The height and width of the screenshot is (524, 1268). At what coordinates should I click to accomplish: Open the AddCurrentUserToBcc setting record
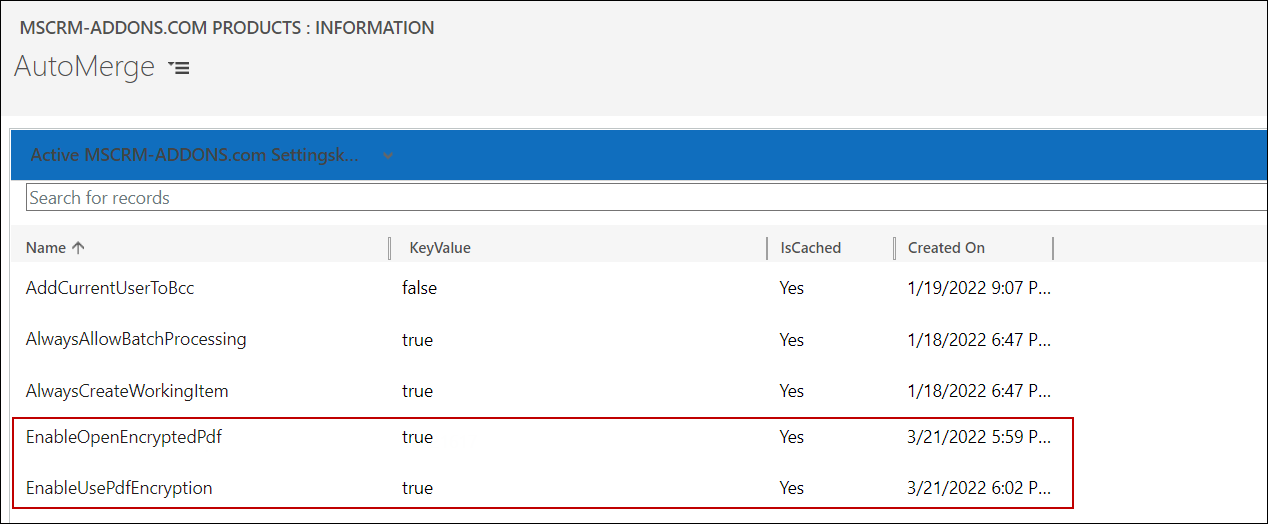[110, 288]
